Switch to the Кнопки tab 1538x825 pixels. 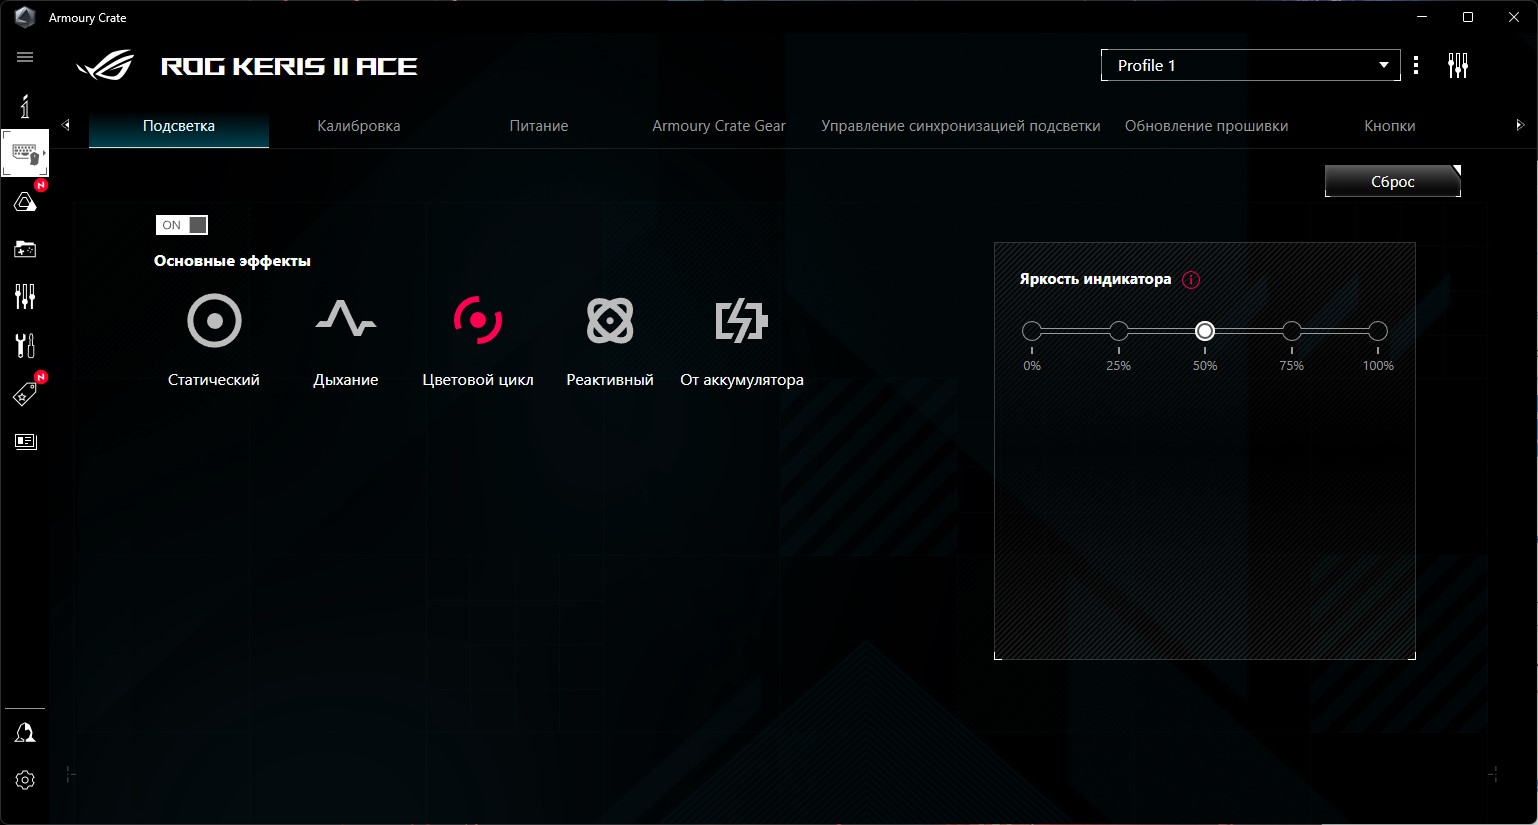1390,126
